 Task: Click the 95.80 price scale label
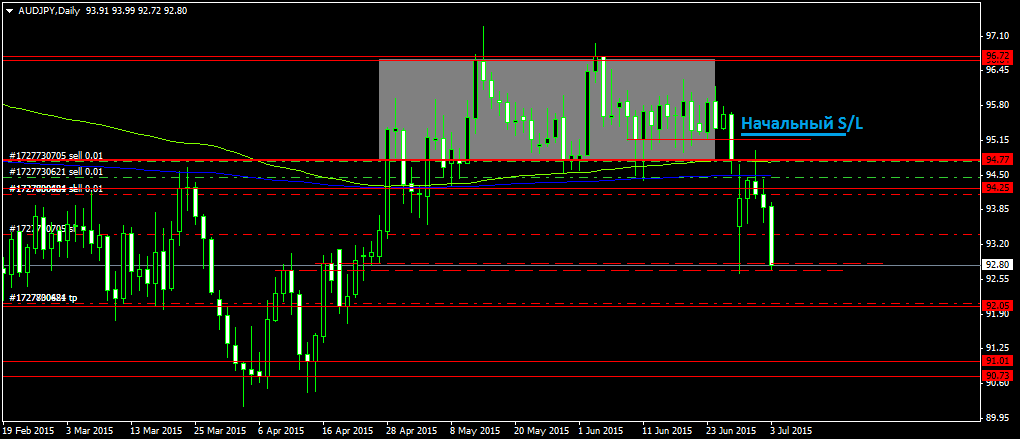point(998,105)
